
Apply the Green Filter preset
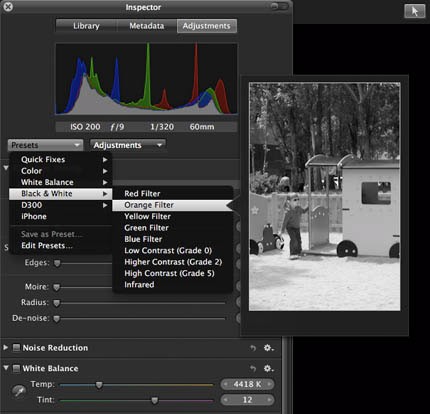click(x=173, y=228)
